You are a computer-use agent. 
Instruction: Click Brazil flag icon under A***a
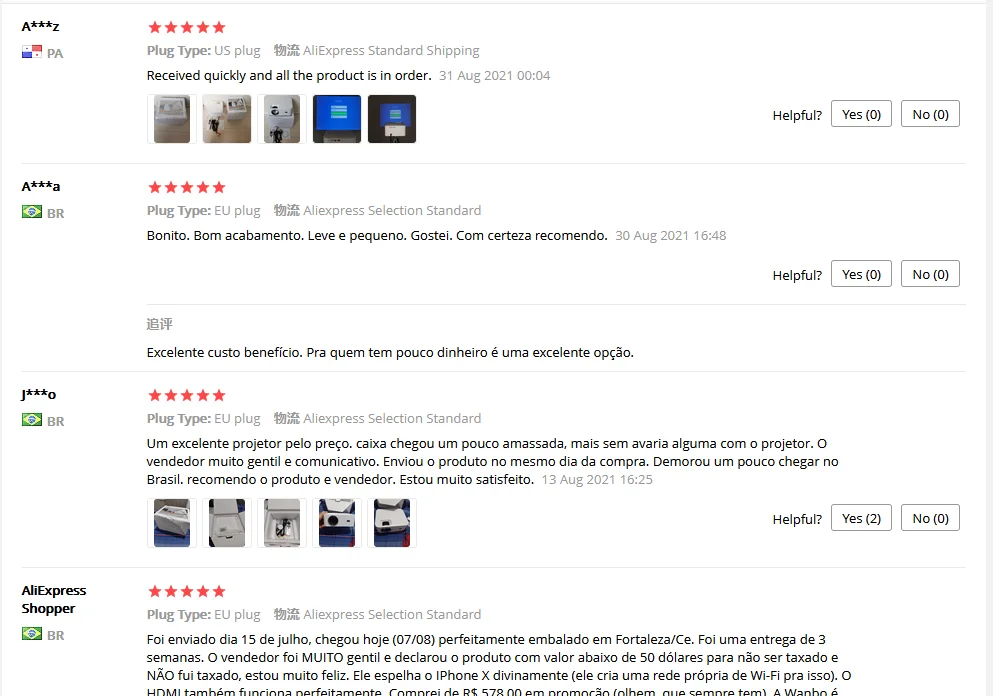tap(32, 212)
